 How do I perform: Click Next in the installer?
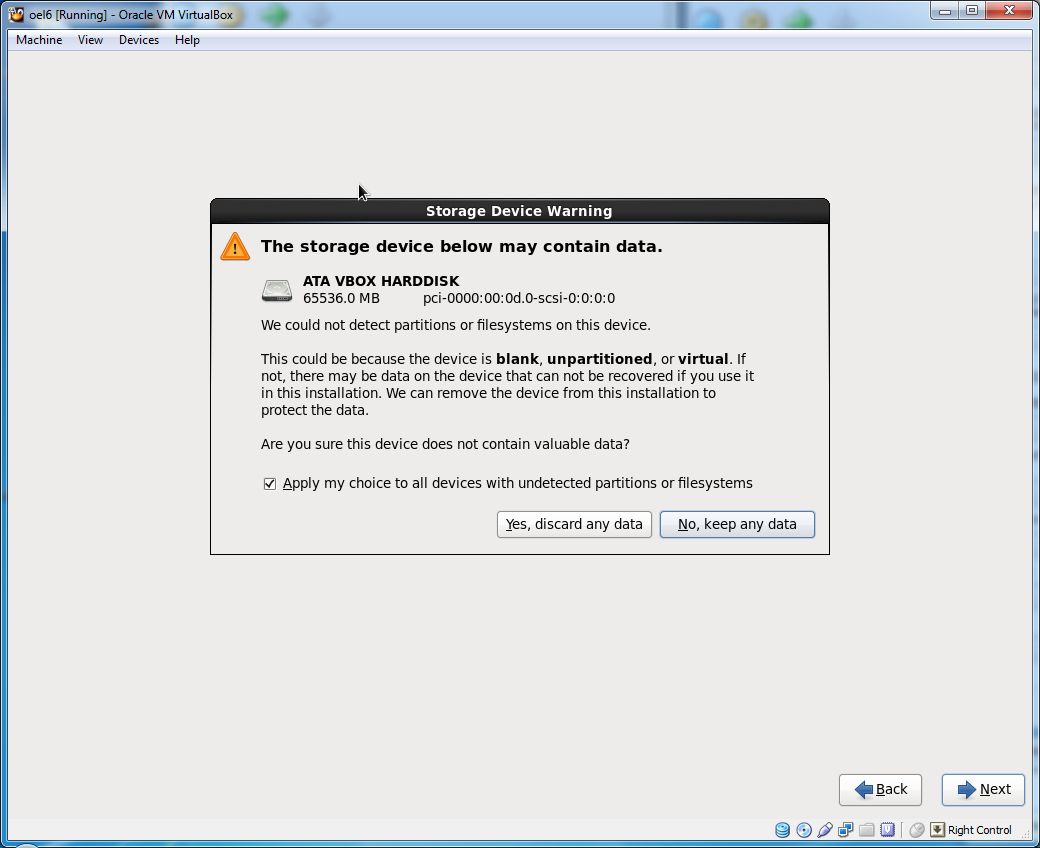[x=983, y=790]
